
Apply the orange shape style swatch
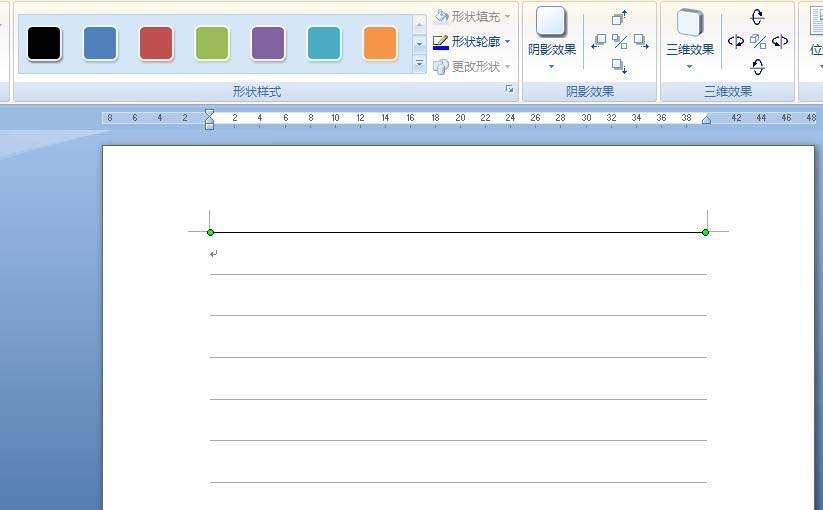click(380, 44)
